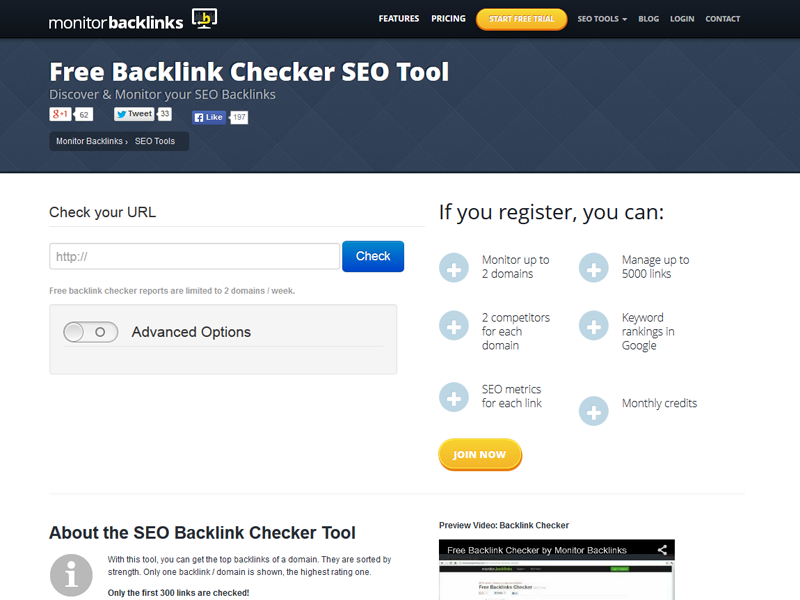Image resolution: width=800 pixels, height=600 pixels.
Task: Click 'About the SEO Backlink Checker Tool' heading
Action: 202,533
